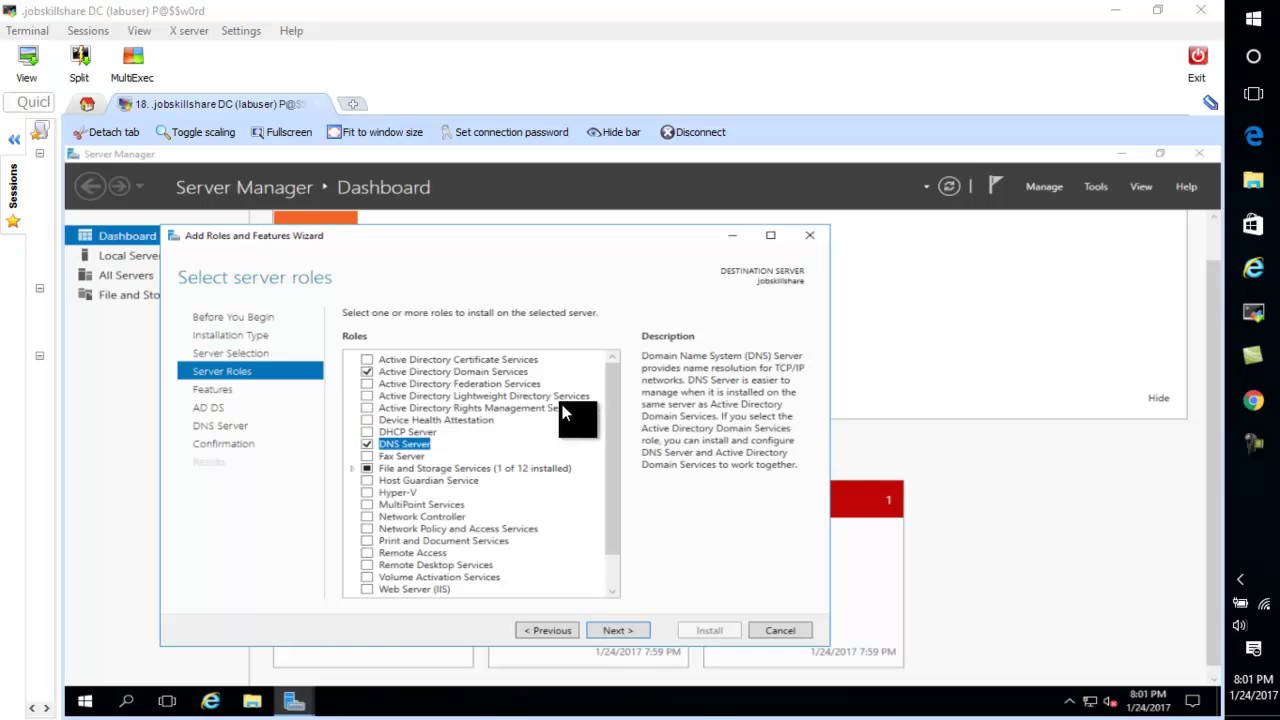Click the remote Windows Start button
Screen dimensions: 1280x720
pos(85,701)
